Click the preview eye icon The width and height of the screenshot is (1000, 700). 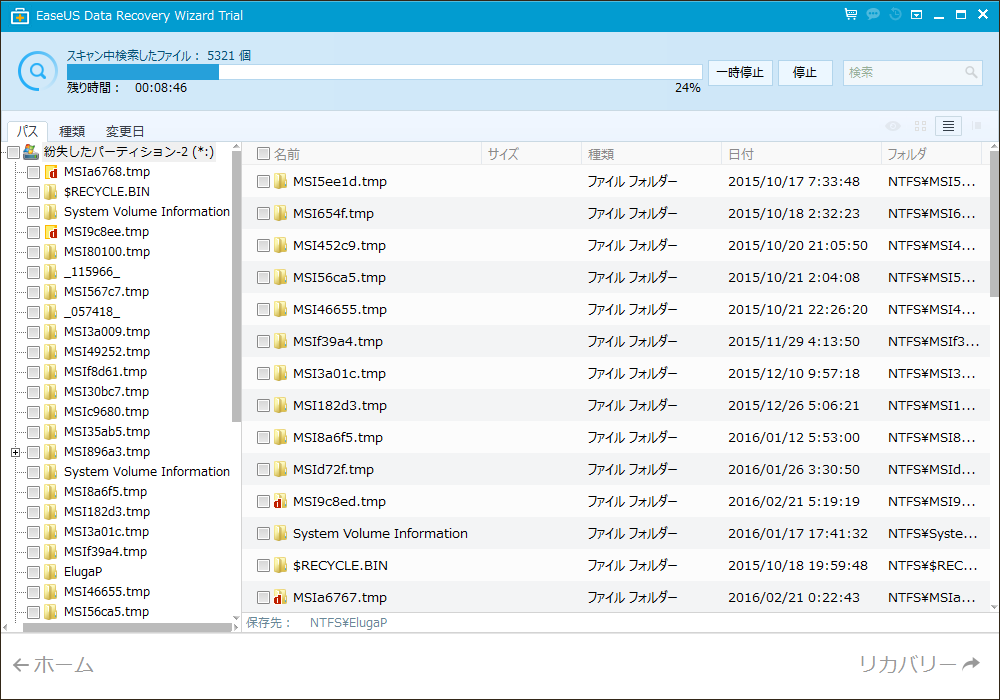pyautogui.click(x=893, y=126)
